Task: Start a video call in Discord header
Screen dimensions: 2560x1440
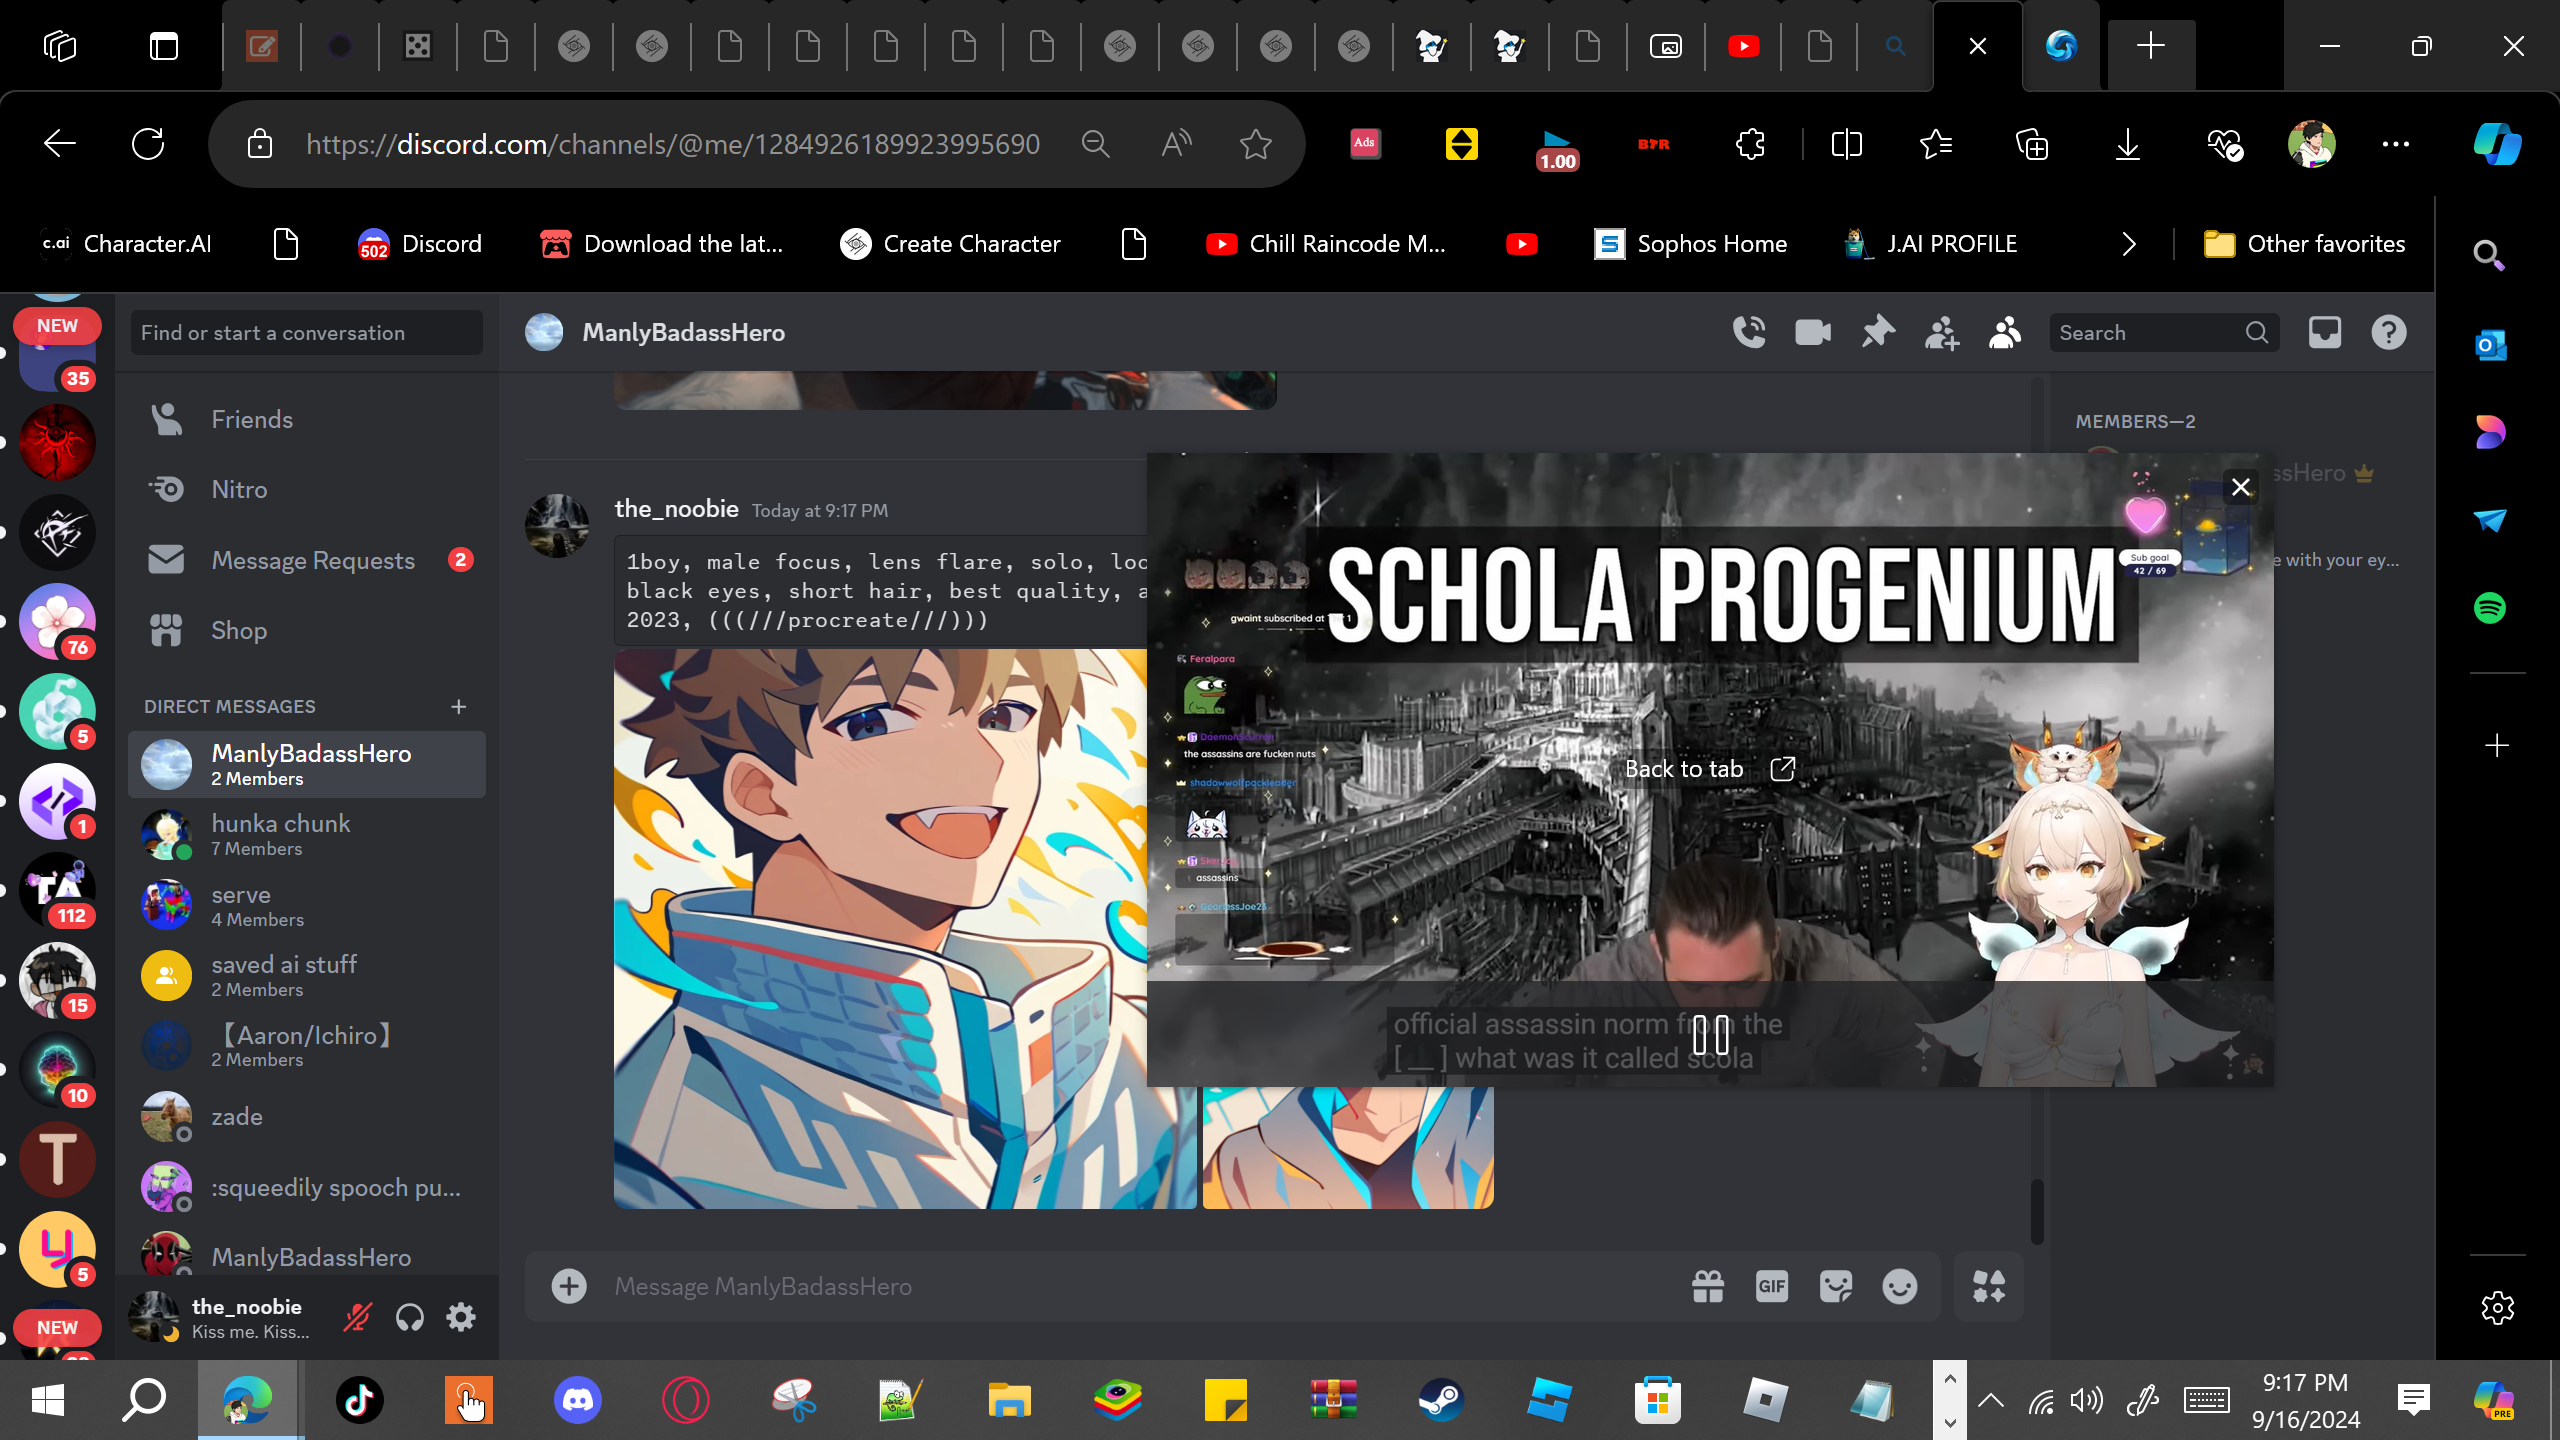Action: [1813, 332]
